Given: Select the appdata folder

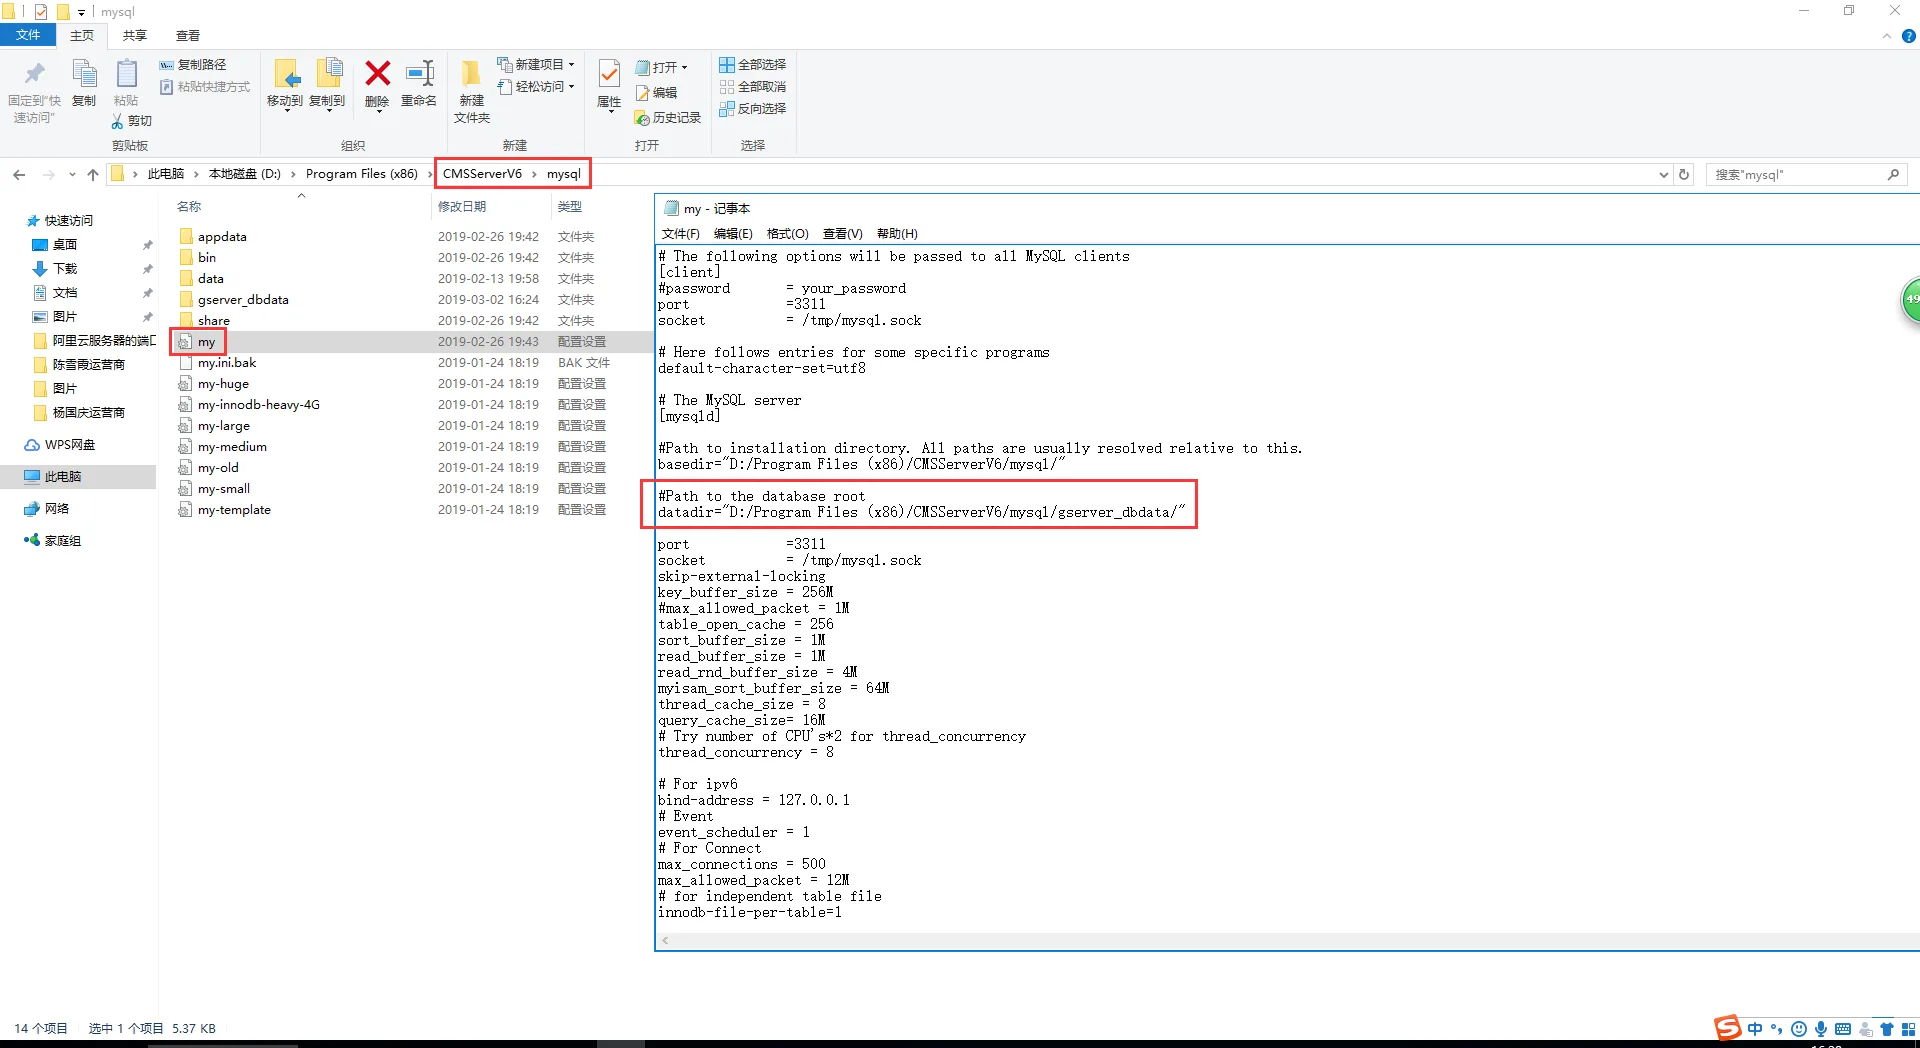Looking at the screenshot, I should click(222, 237).
